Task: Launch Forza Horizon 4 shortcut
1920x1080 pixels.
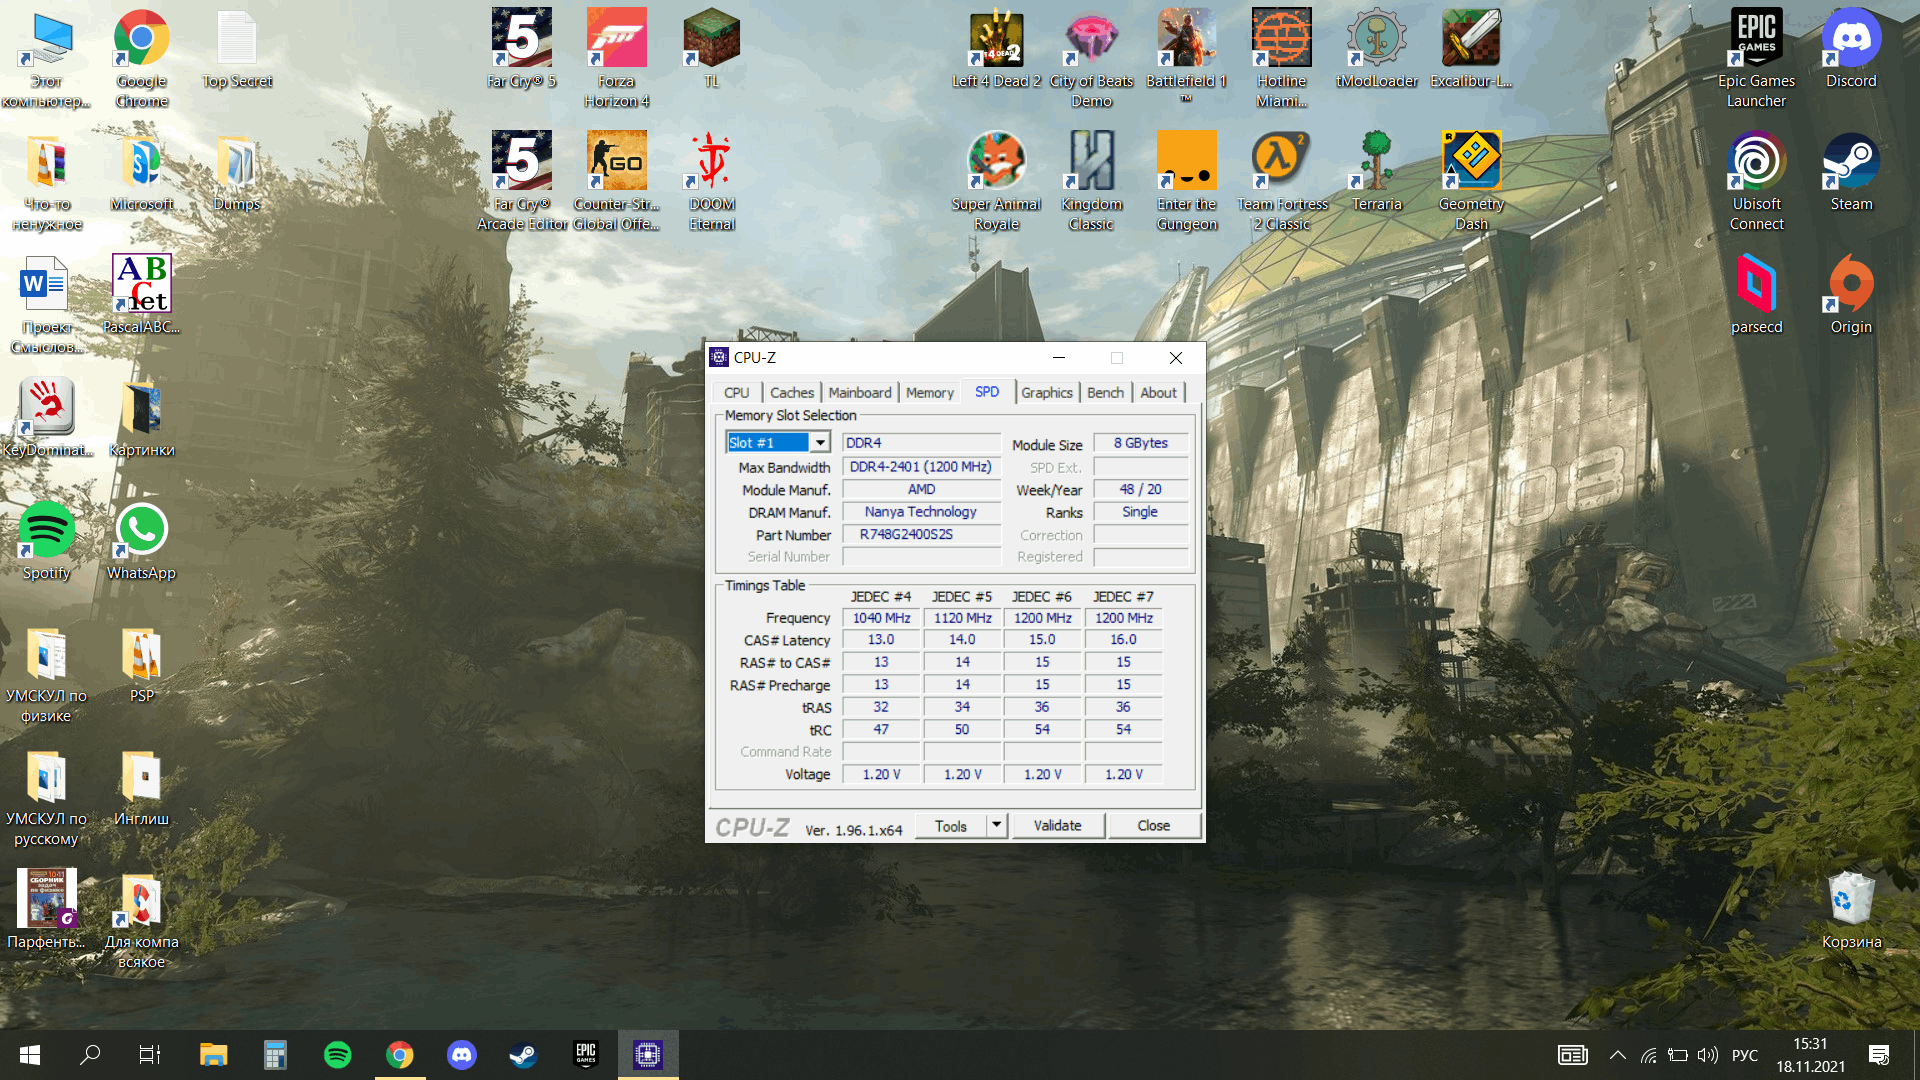Action: [616, 58]
